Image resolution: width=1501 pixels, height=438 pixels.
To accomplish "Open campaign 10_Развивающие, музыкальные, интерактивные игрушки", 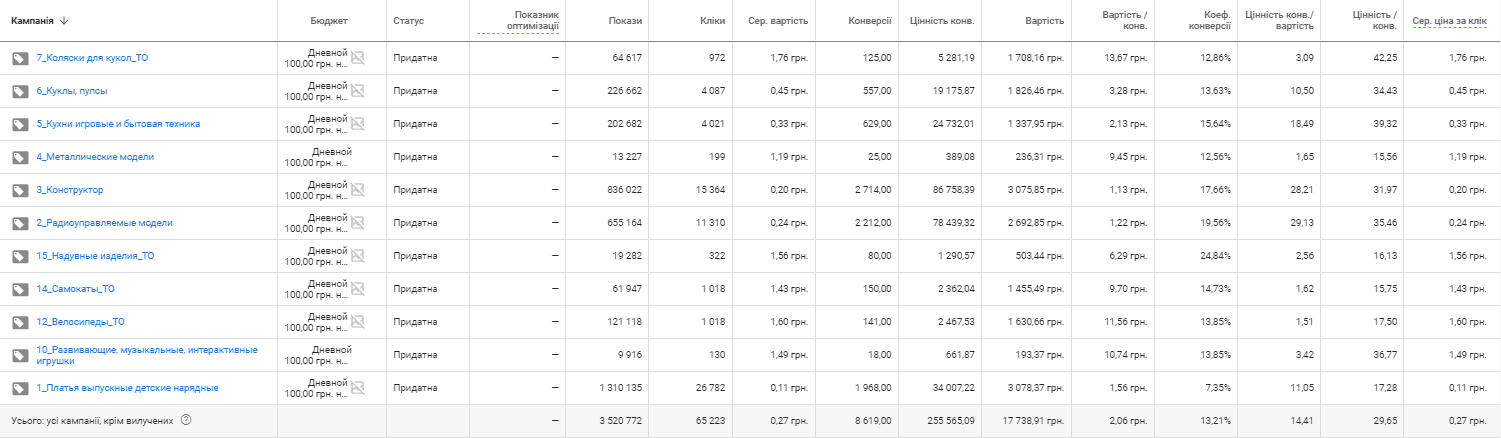I will pos(146,355).
